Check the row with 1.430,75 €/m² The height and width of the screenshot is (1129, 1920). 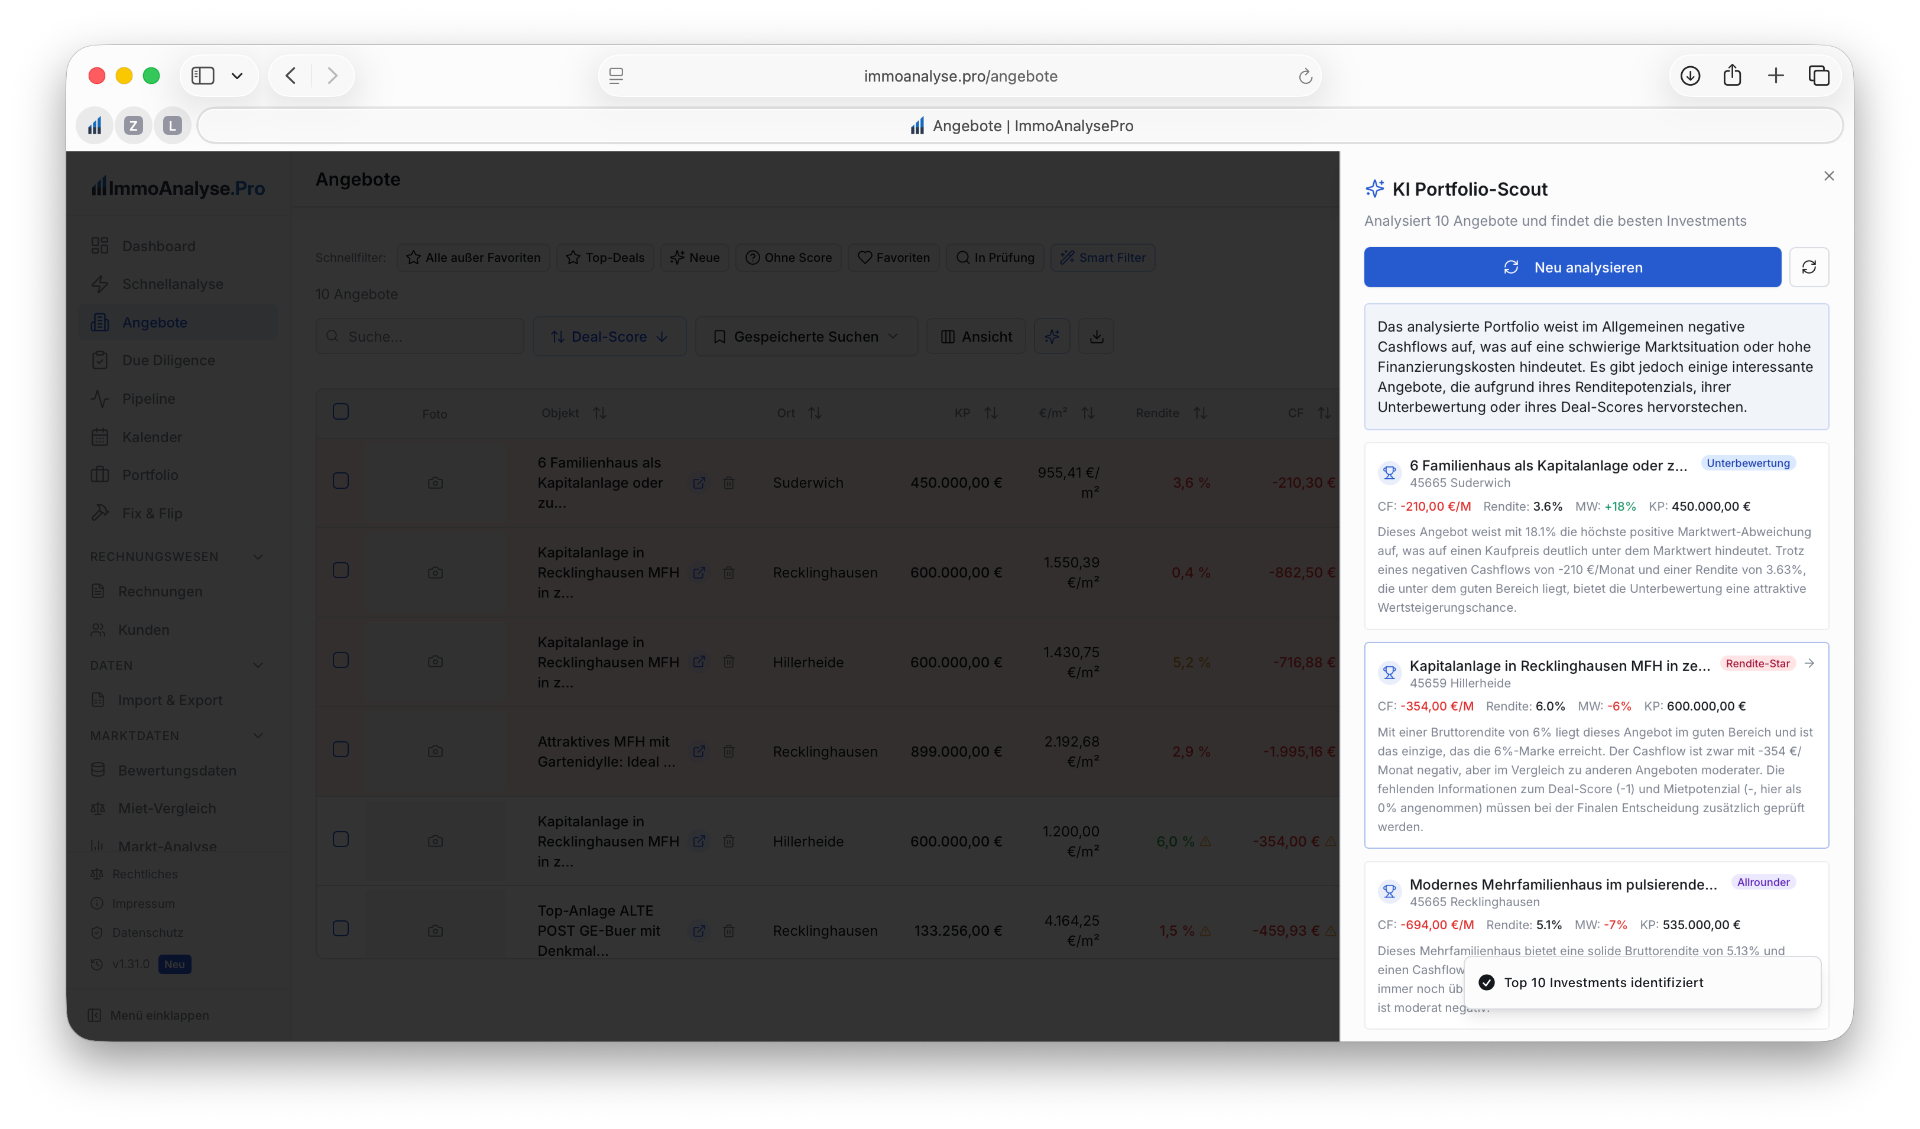[x=341, y=660]
